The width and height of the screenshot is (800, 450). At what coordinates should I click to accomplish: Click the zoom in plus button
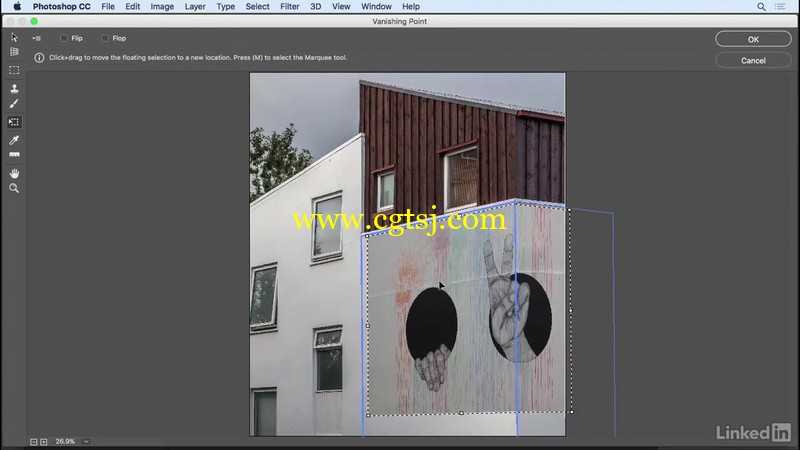(x=44, y=442)
